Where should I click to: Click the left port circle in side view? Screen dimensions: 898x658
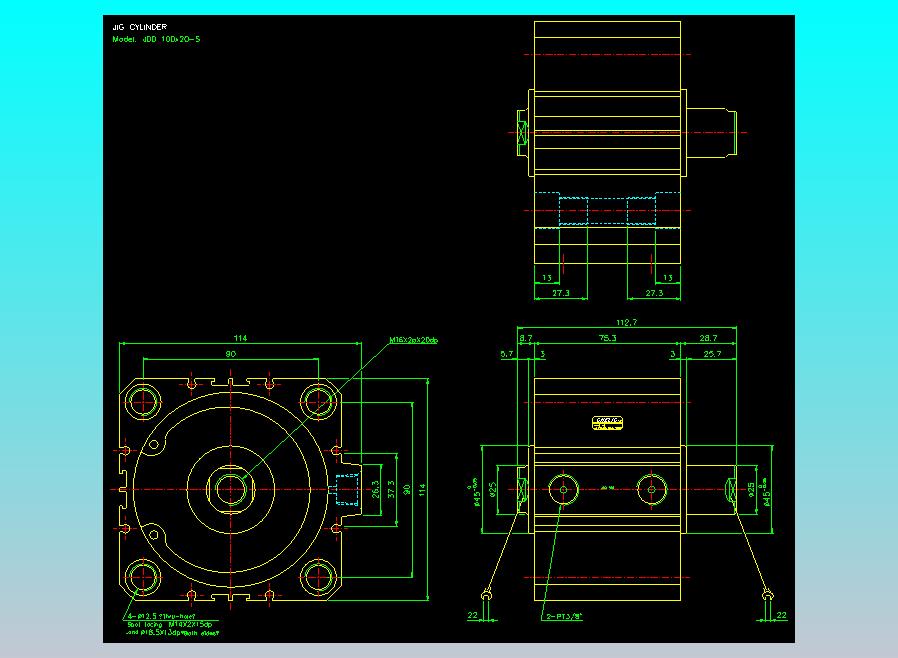click(564, 489)
